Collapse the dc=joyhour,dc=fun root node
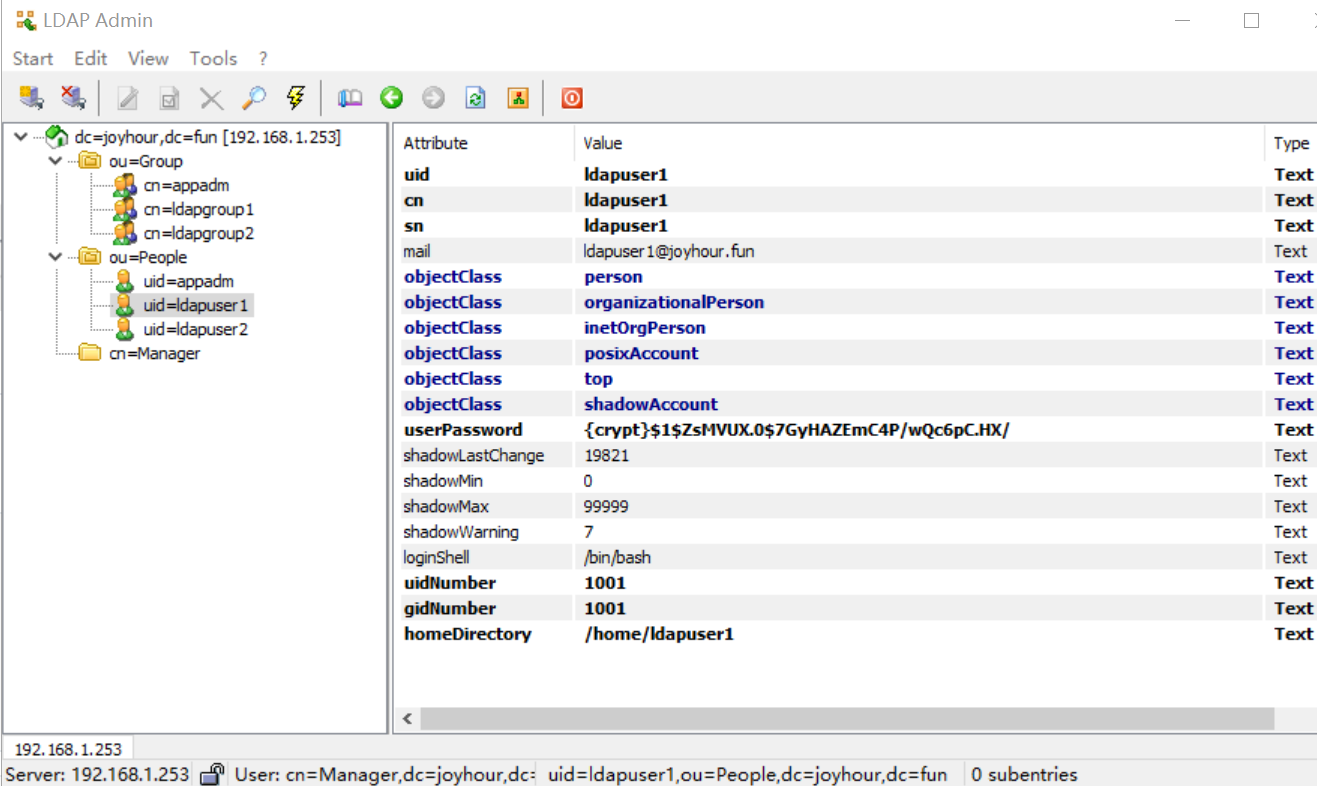The image size is (1317, 786). 20,137
